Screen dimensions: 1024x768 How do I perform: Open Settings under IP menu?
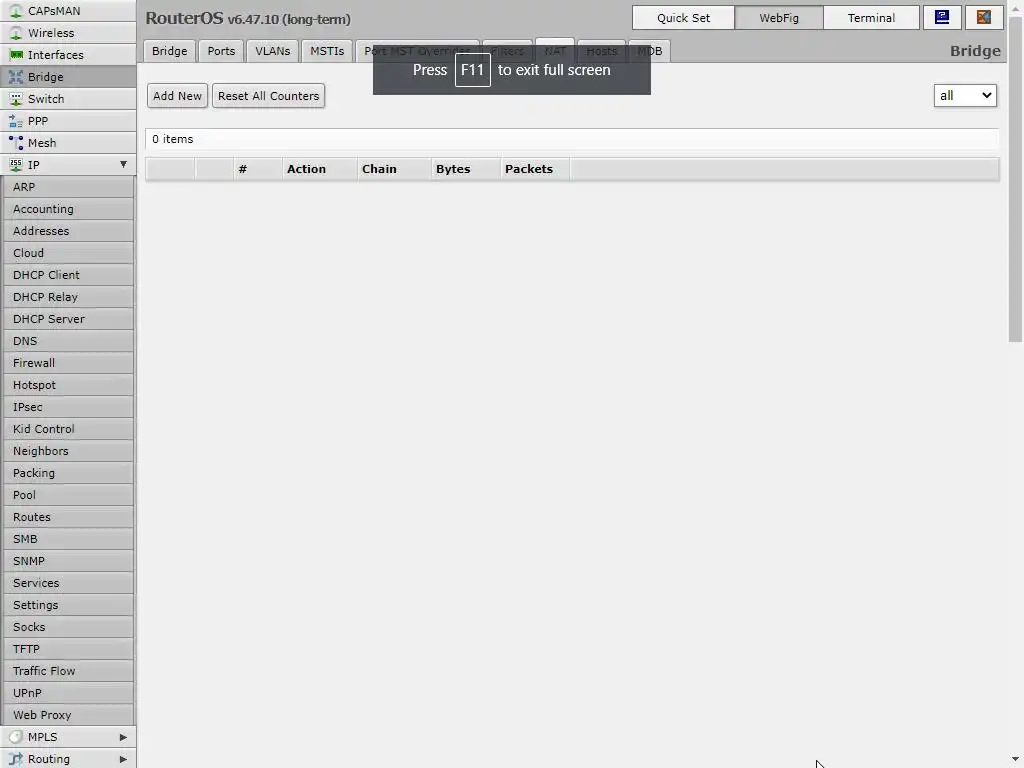[x=68, y=605]
